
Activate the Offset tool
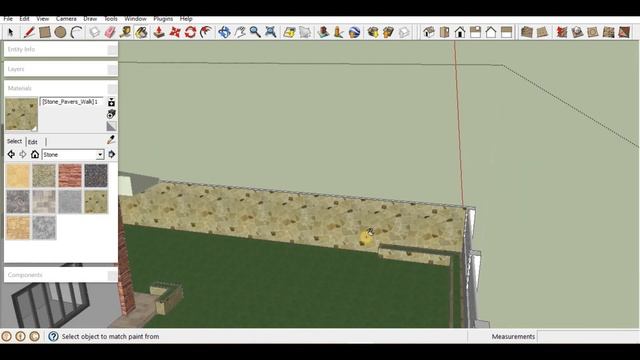click(206, 32)
